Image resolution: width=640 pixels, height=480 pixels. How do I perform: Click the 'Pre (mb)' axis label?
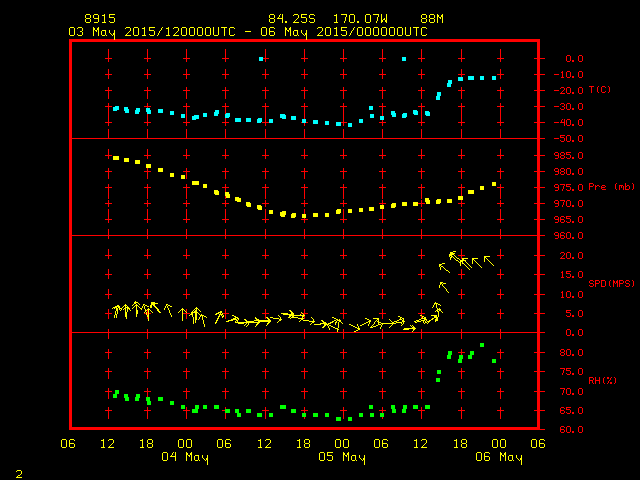click(x=611, y=187)
